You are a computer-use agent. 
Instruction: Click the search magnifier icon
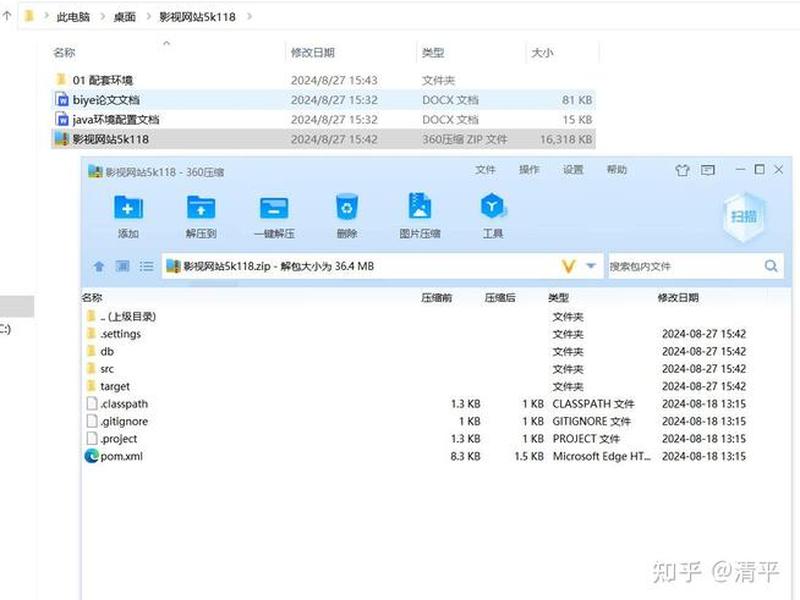click(x=771, y=266)
